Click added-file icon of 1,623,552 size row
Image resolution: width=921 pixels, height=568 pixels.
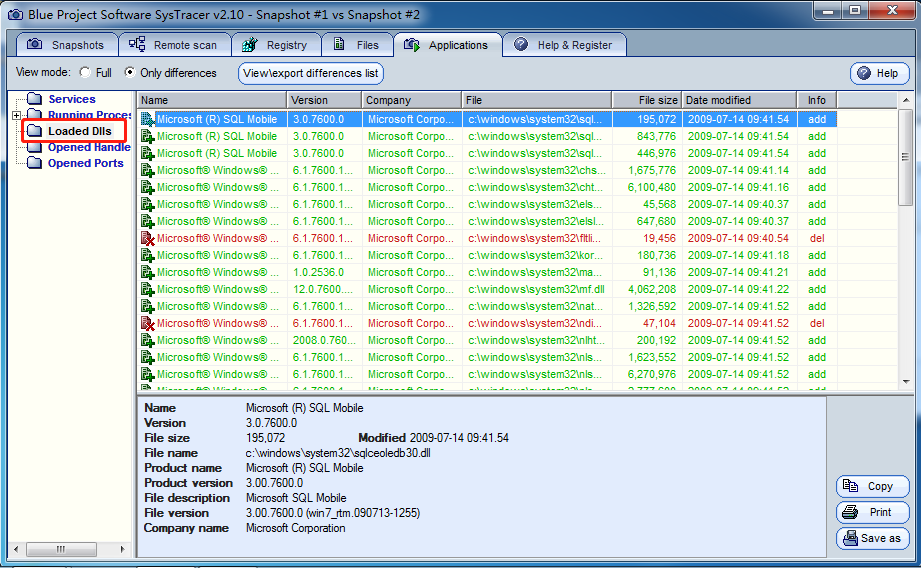pyautogui.click(x=147, y=358)
